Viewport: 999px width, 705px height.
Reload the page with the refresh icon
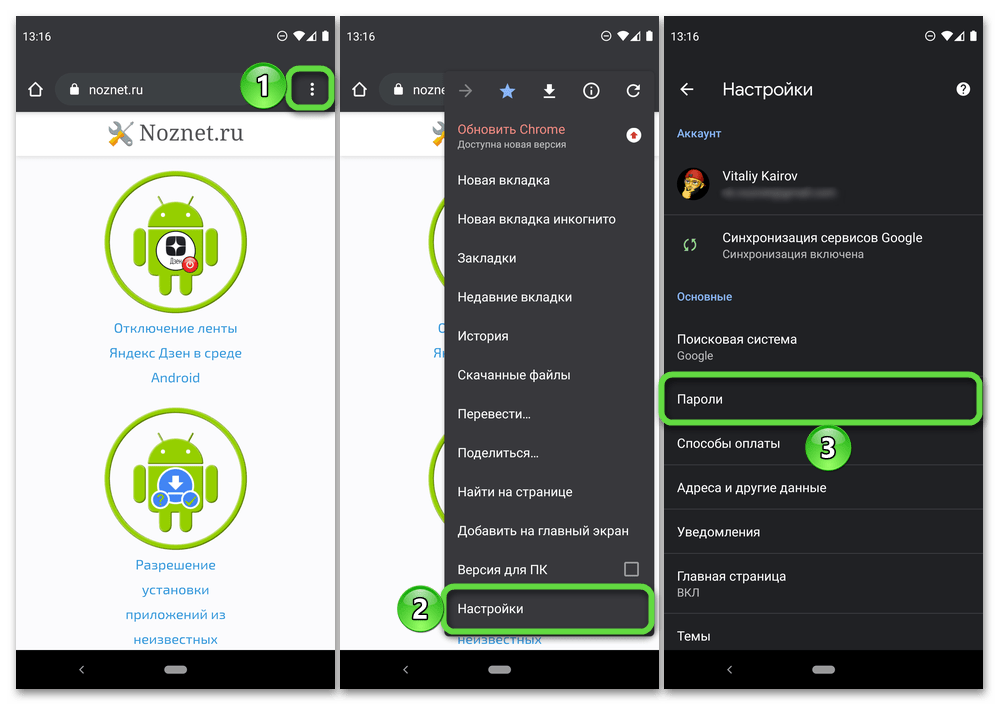coord(632,91)
